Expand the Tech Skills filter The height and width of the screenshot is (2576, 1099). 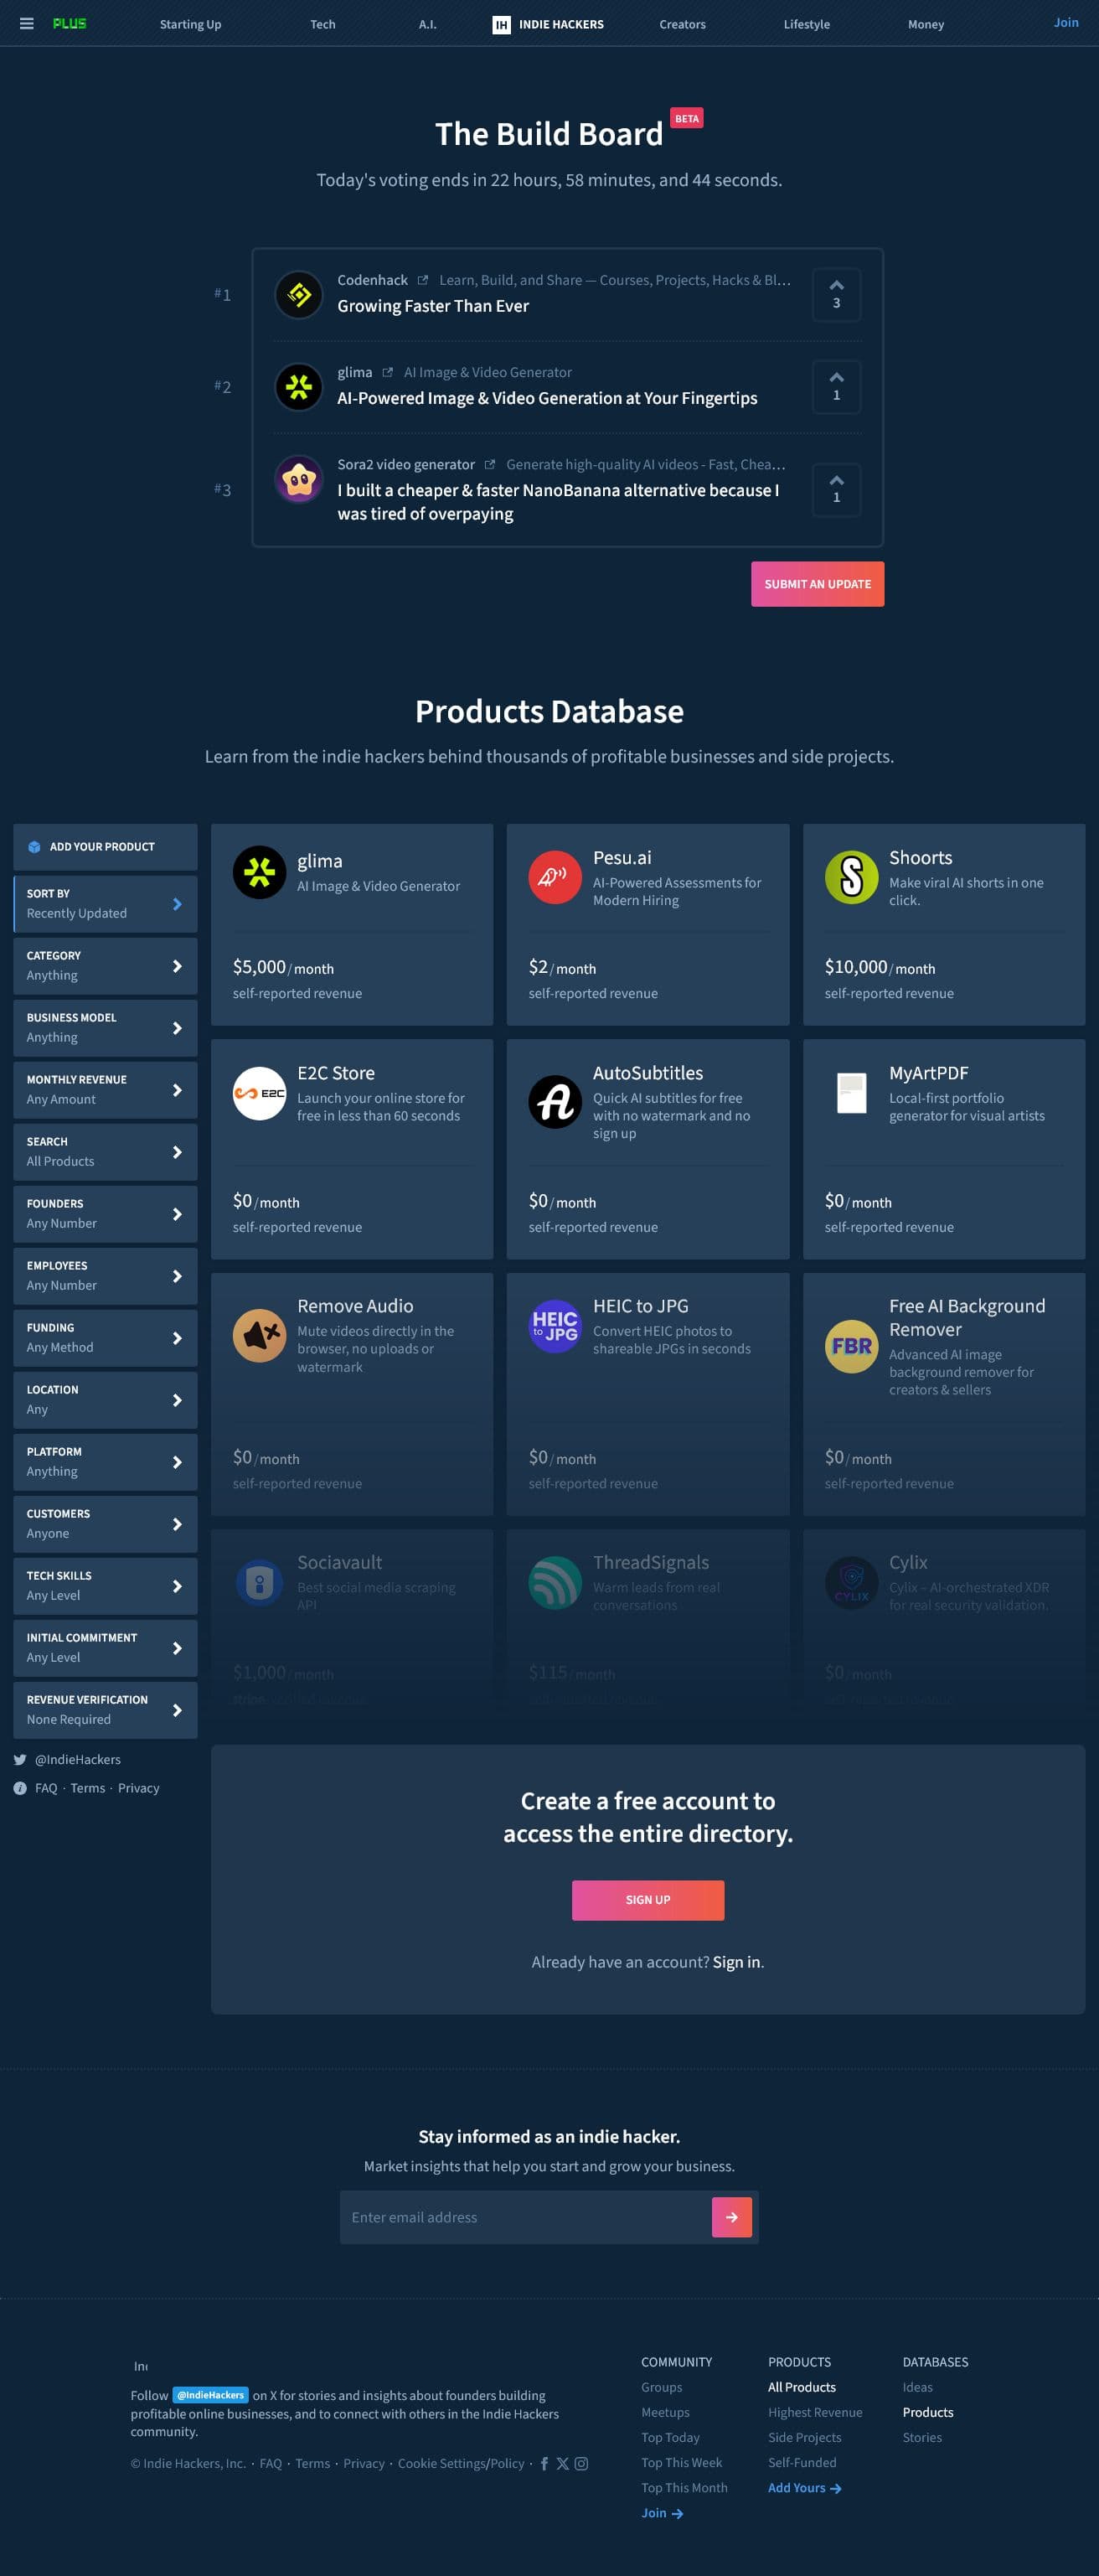pyautogui.click(x=105, y=1586)
